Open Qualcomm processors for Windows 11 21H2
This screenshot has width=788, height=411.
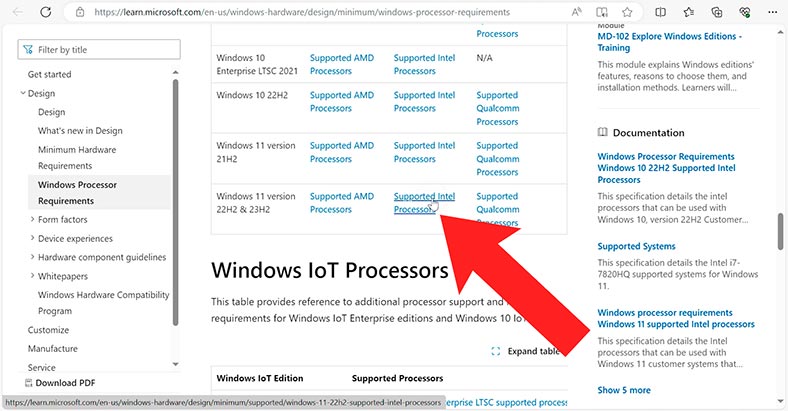(498, 159)
